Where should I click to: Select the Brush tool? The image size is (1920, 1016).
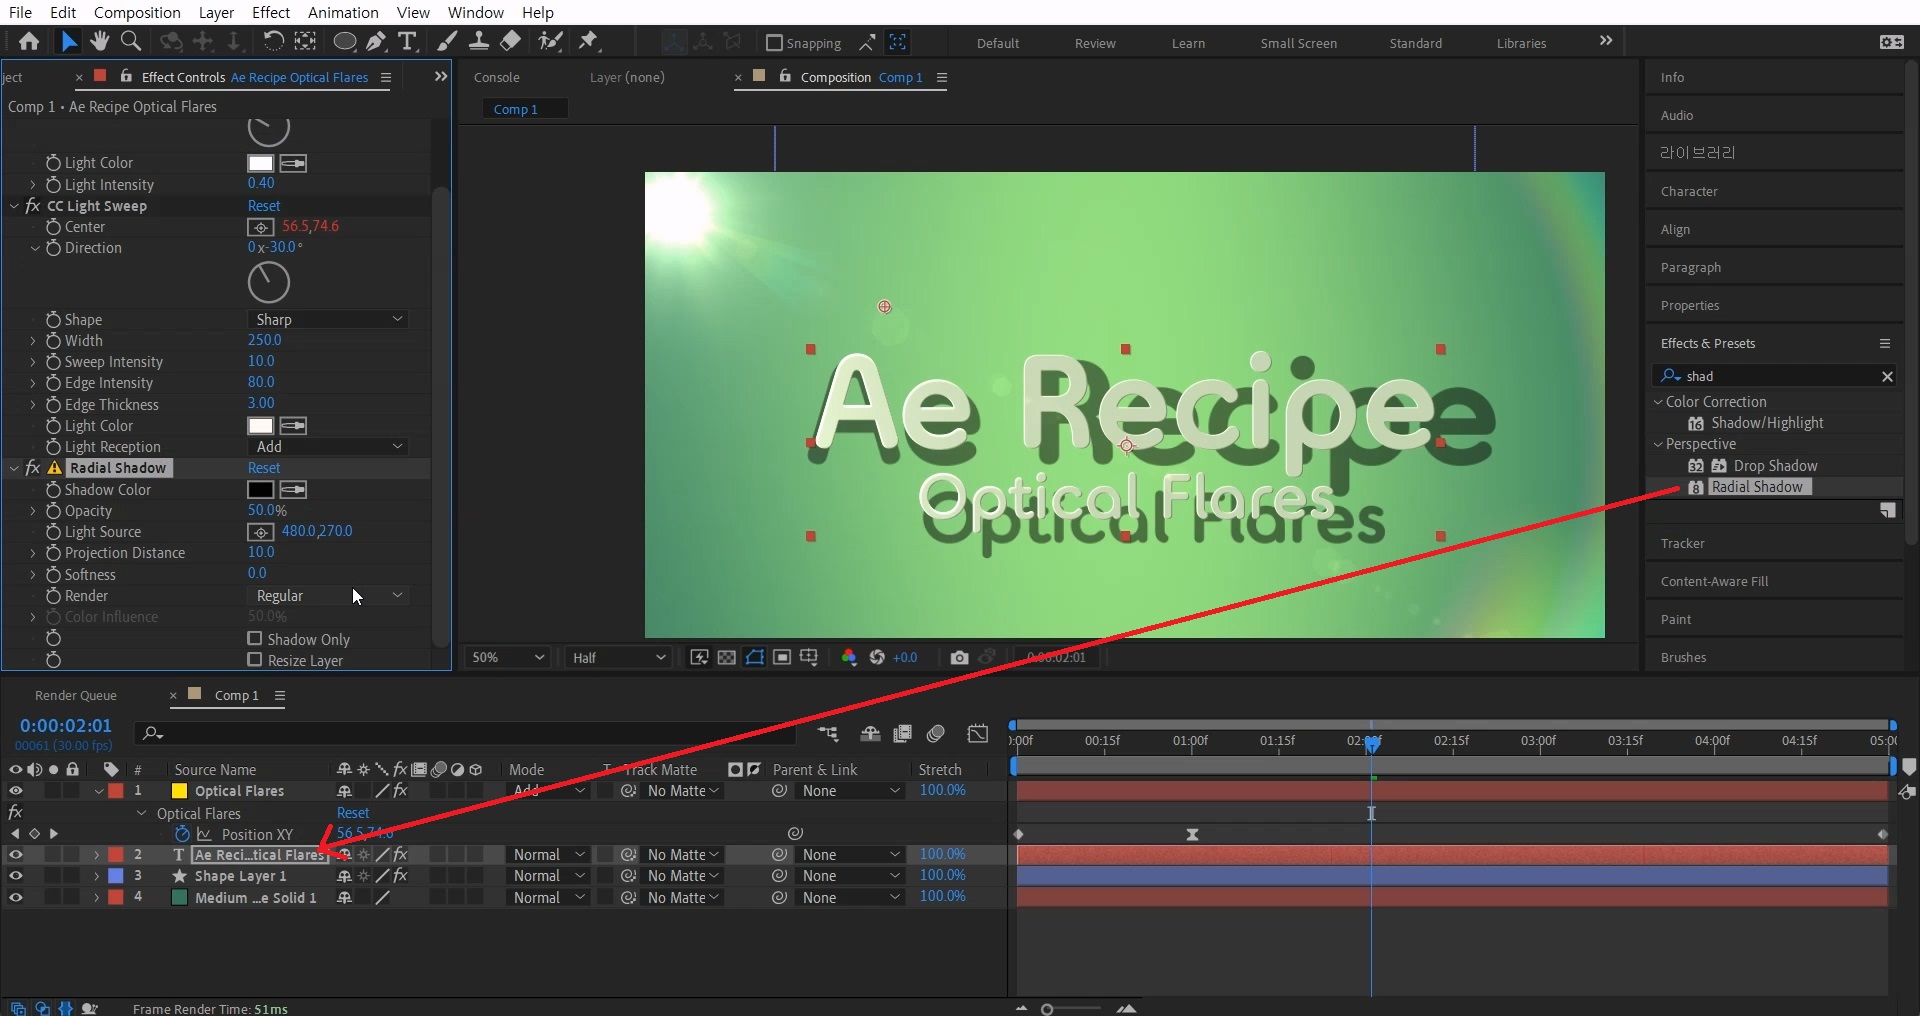448,41
